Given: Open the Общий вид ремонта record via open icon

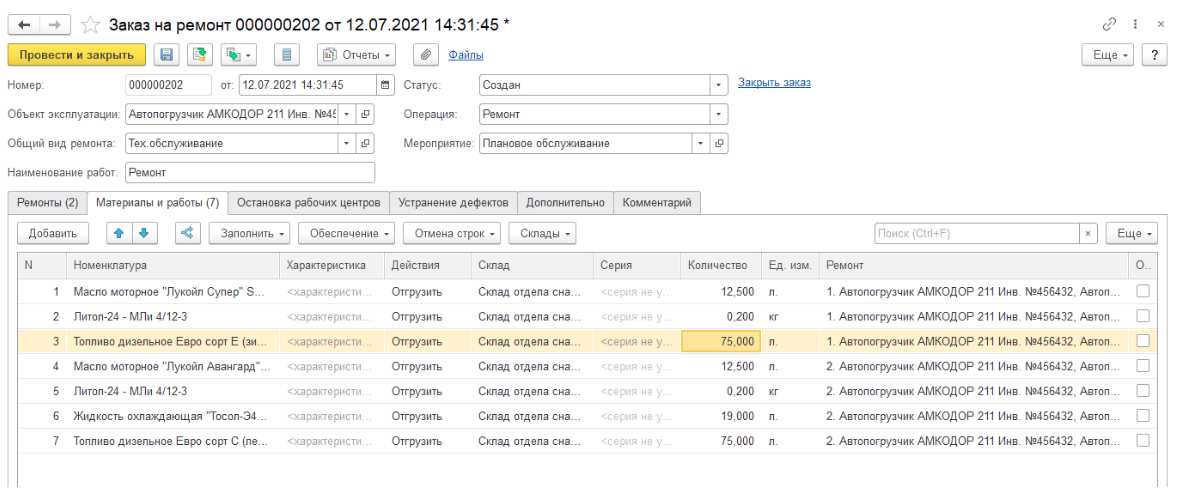Looking at the screenshot, I should tap(365, 143).
